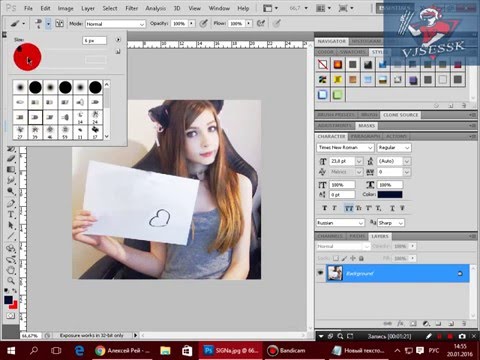Switch to the Navigator tab
The height and width of the screenshot is (360, 480).
click(331, 41)
